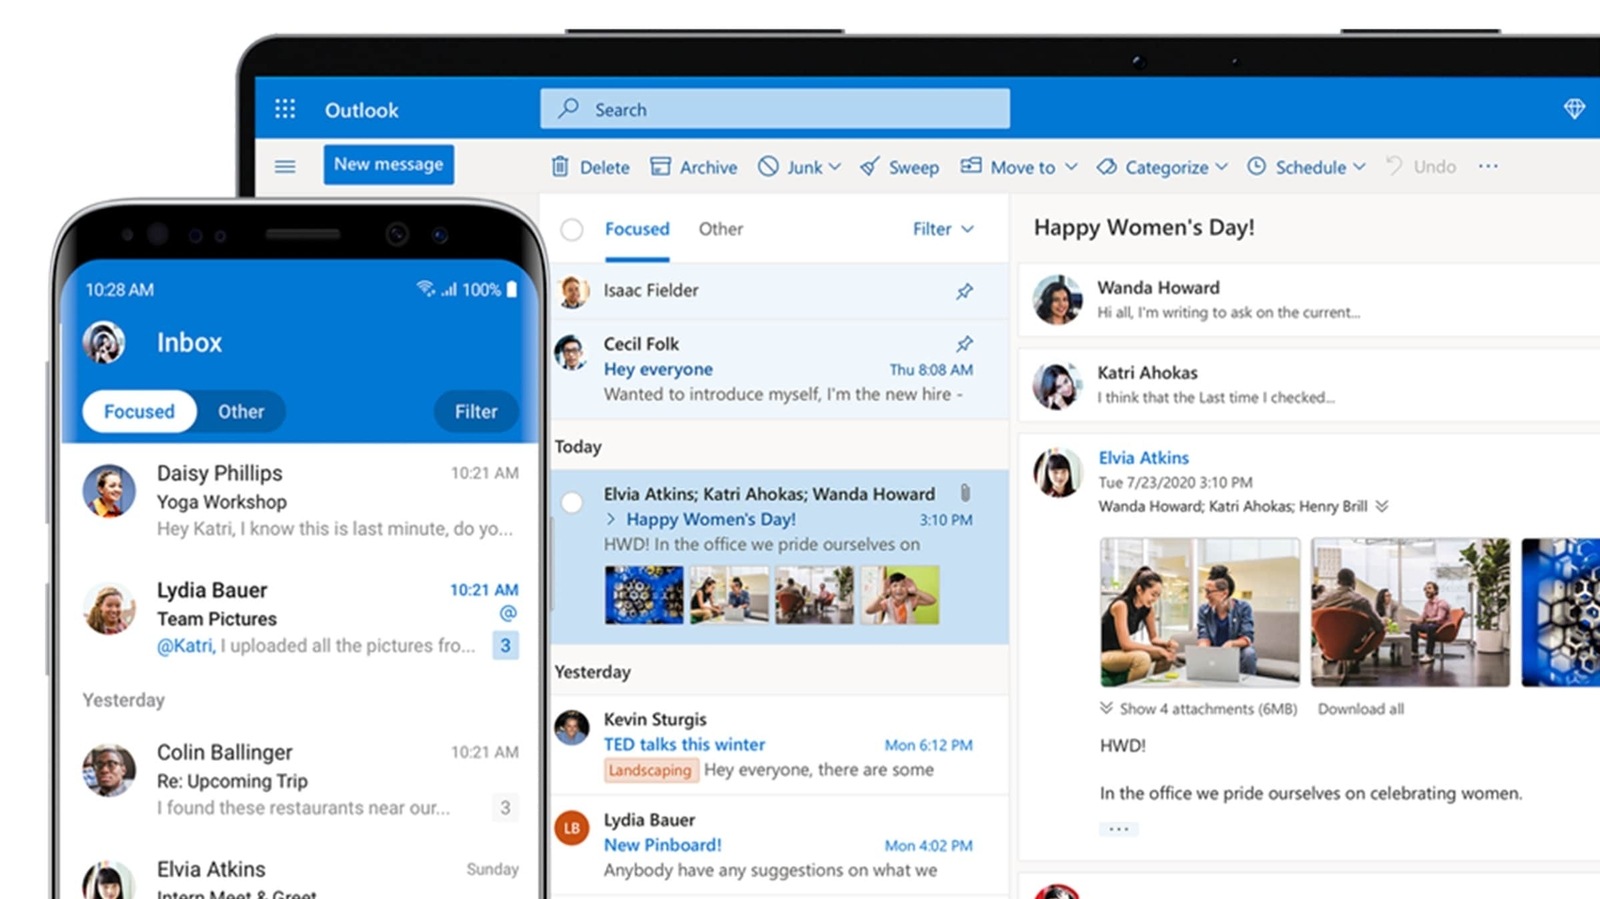Click the Undo arrow icon
The image size is (1600, 899).
tap(1394, 165)
